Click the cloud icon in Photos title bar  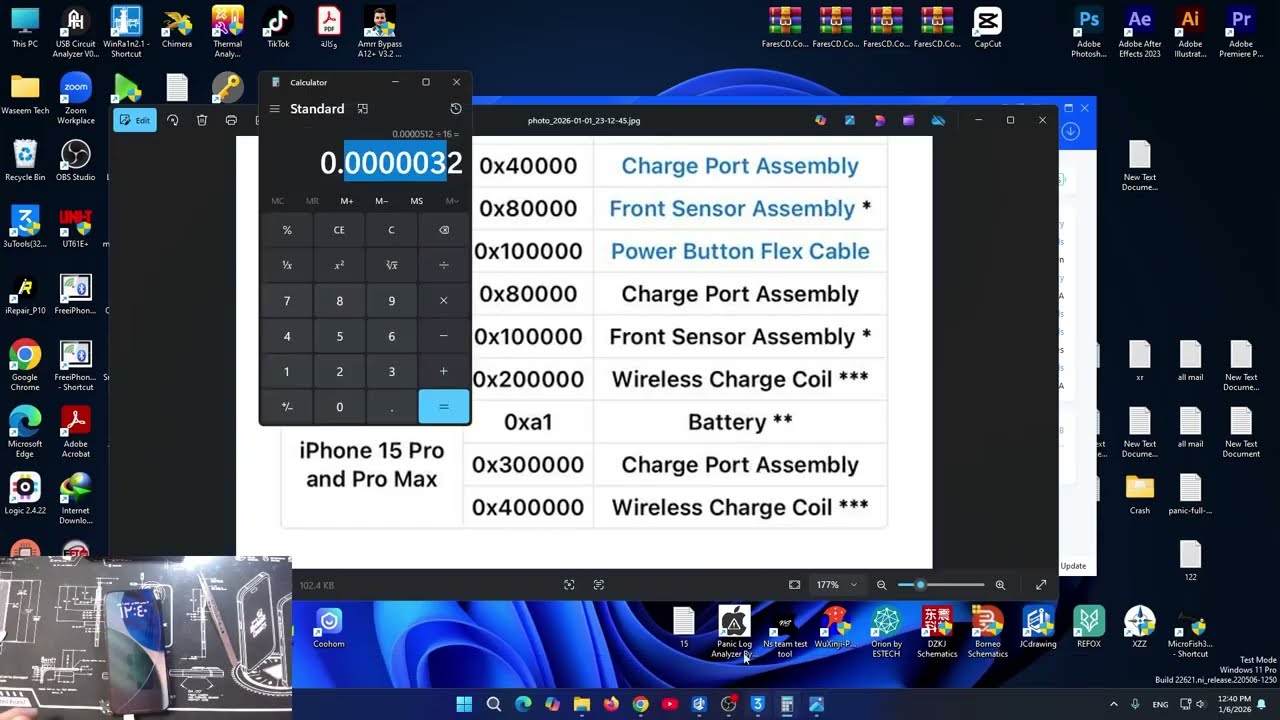(938, 120)
